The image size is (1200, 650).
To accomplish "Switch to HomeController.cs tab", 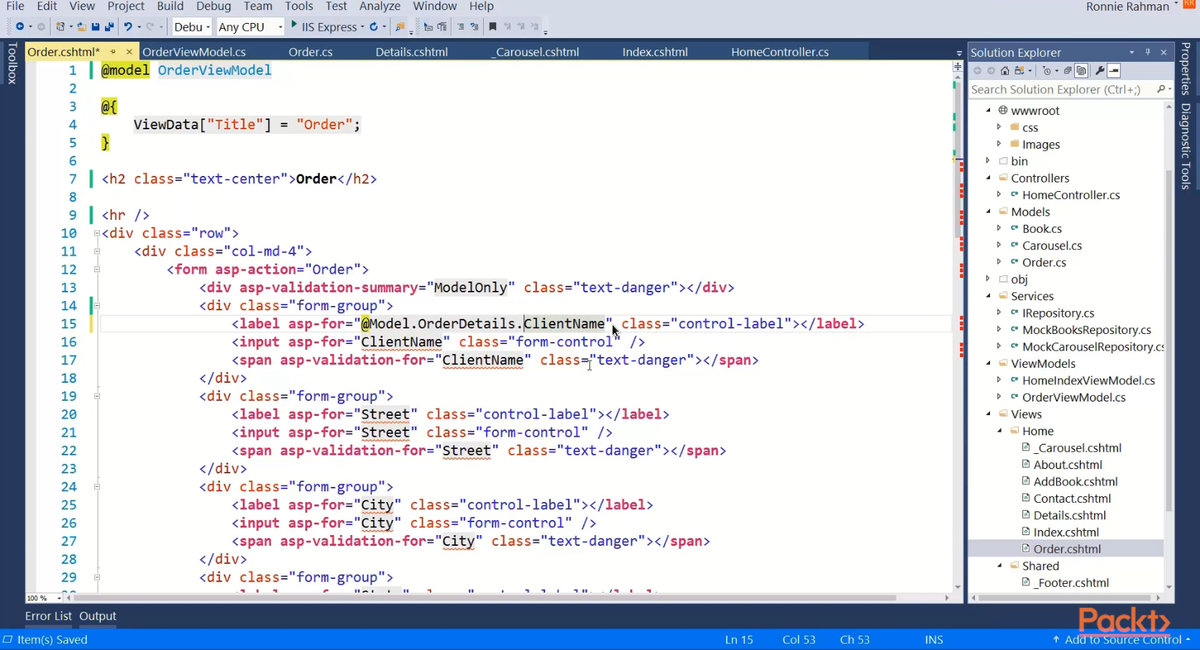I will tap(780, 52).
